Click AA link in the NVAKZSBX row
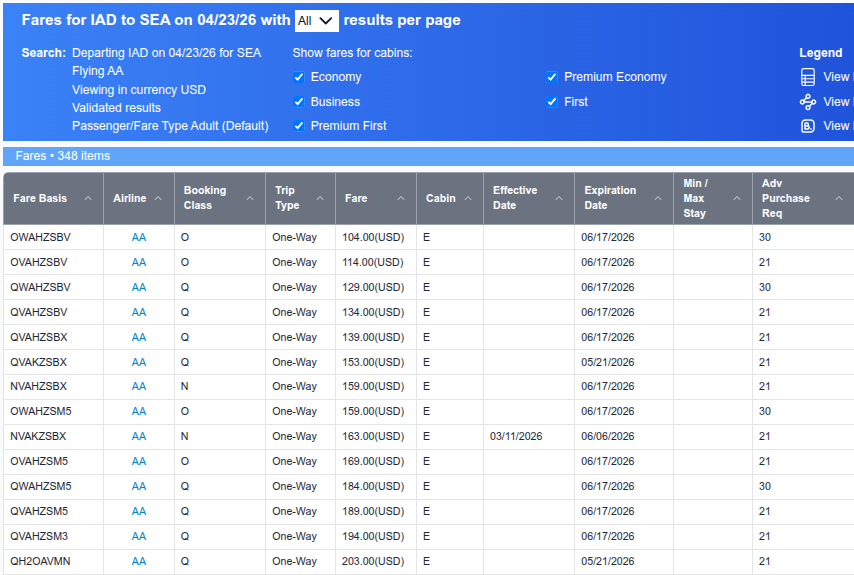The width and height of the screenshot is (854, 575). pos(139,436)
